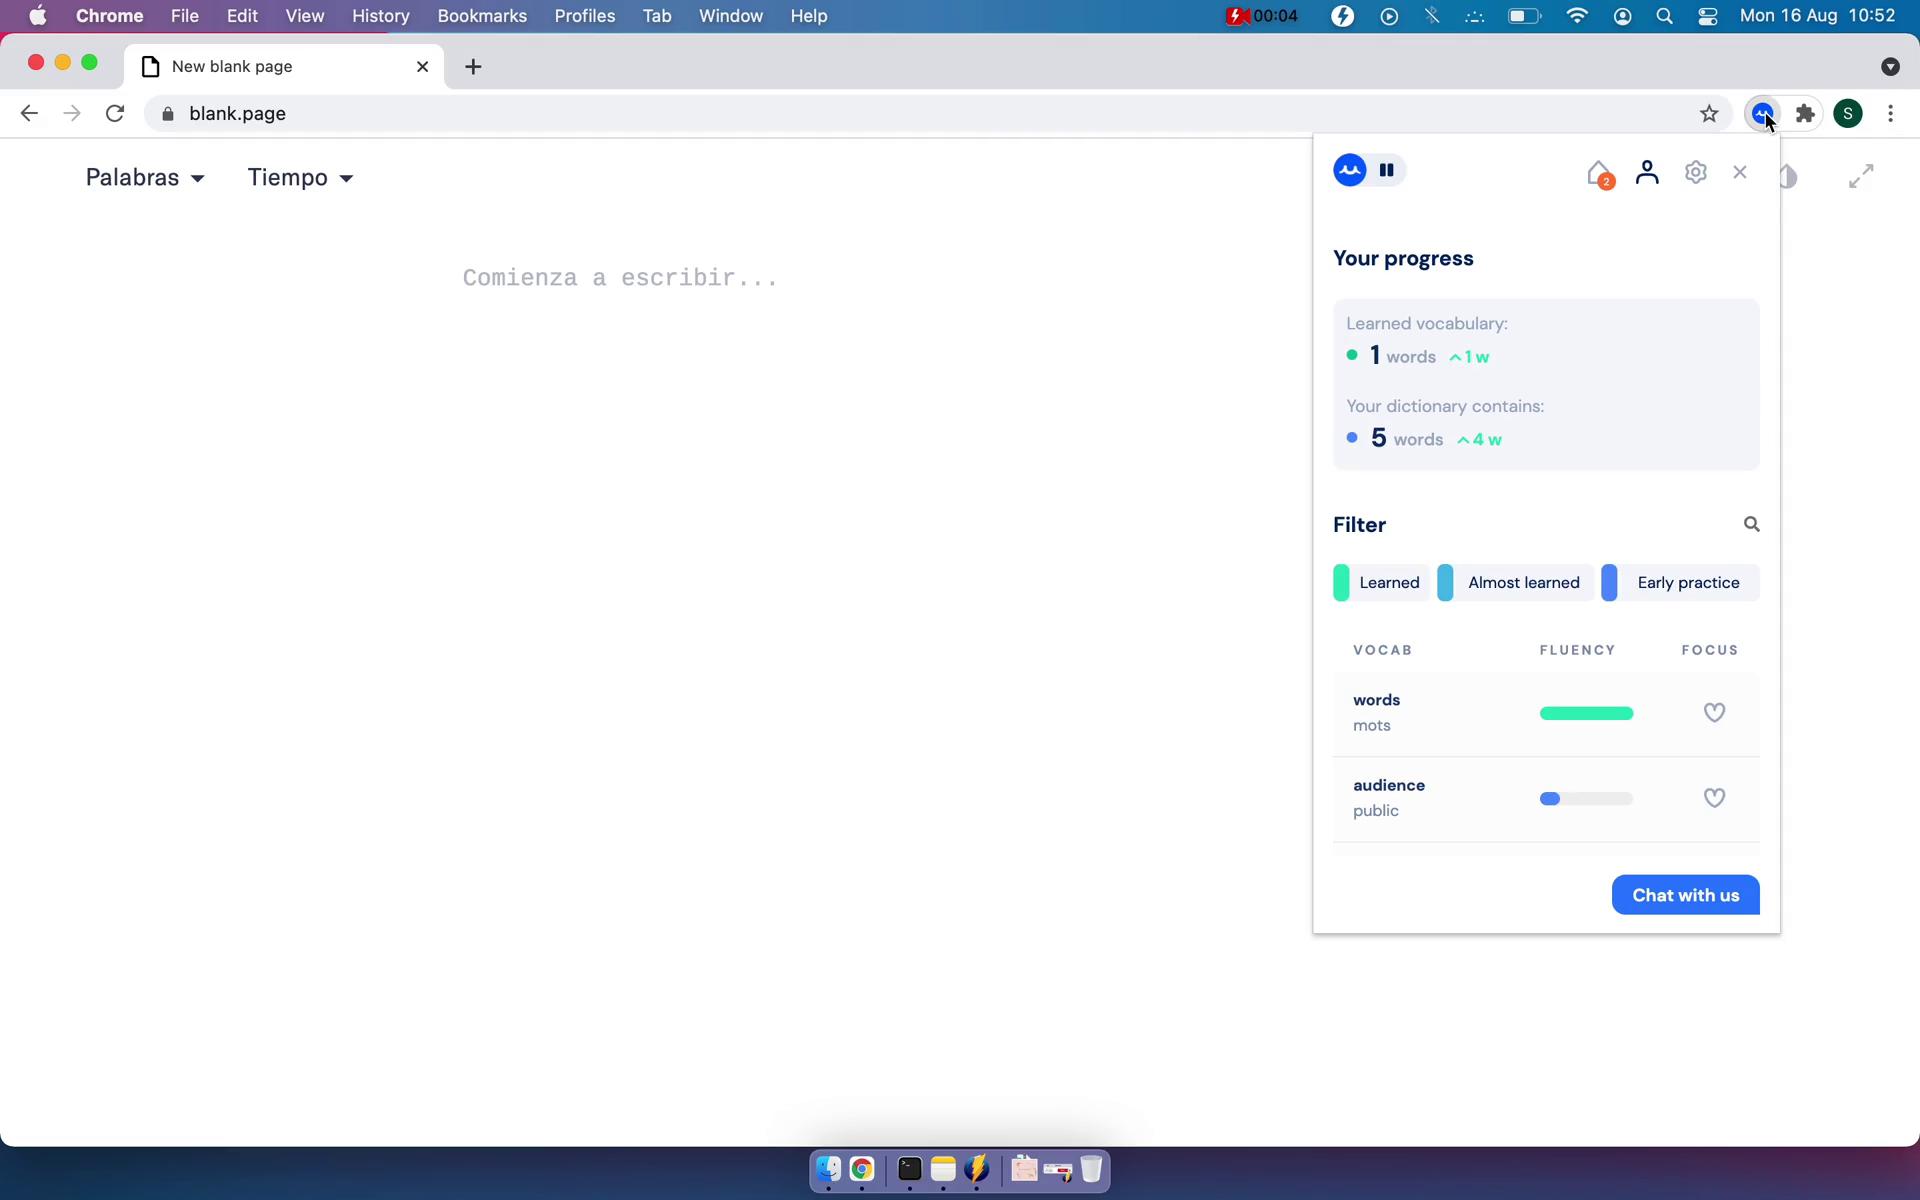Image resolution: width=1920 pixels, height=1200 pixels.
Task: Open the Chrome menu bar item
Action: tap(109, 15)
